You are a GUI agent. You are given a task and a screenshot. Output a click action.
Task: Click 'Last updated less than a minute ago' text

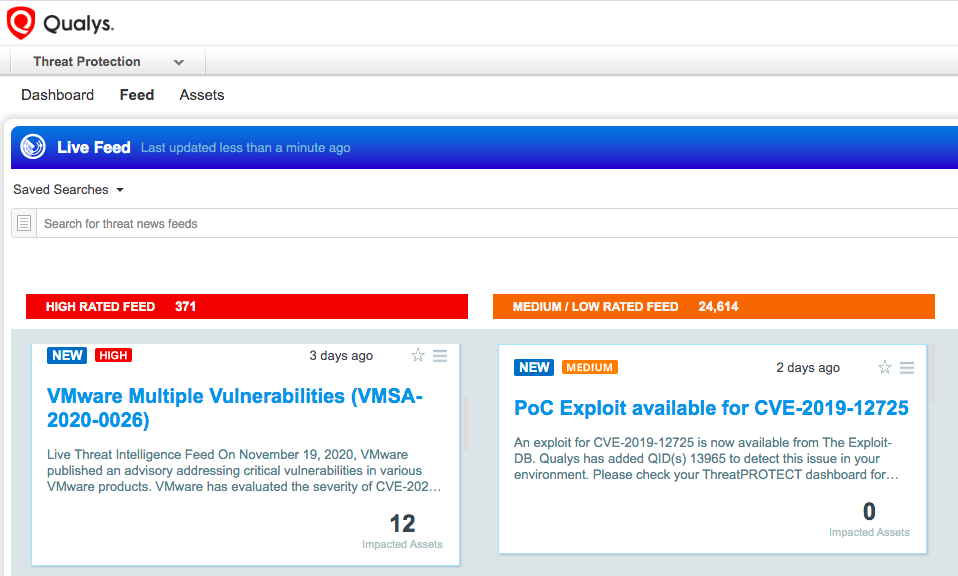[x=246, y=148]
